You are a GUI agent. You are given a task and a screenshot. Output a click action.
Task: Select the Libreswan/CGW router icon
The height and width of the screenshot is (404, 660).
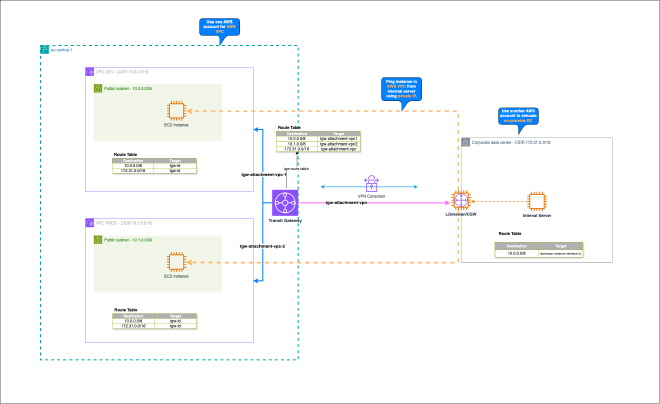461,200
